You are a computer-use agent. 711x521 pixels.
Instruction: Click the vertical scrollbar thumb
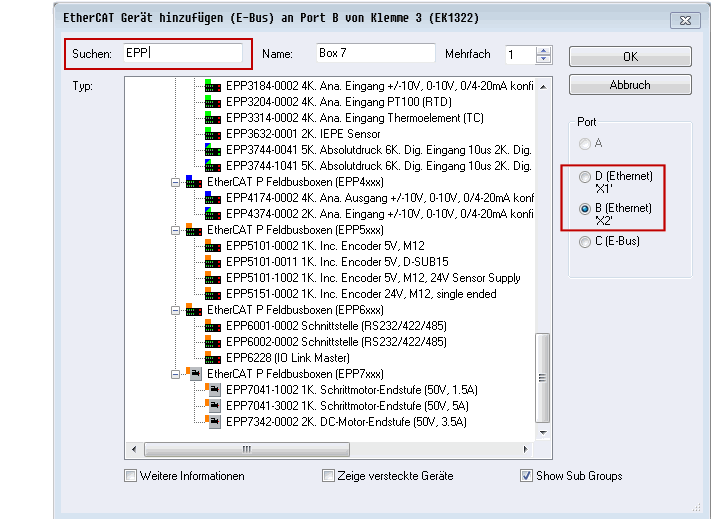(x=543, y=378)
